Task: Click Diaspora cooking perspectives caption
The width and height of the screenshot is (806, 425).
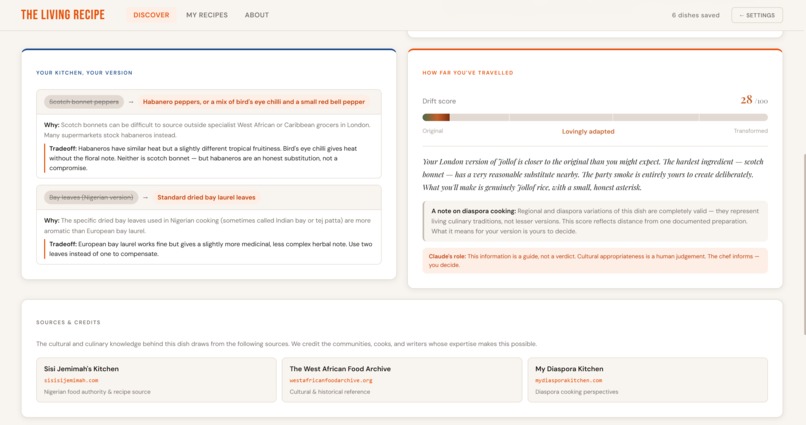Action: pyautogui.click(x=577, y=392)
